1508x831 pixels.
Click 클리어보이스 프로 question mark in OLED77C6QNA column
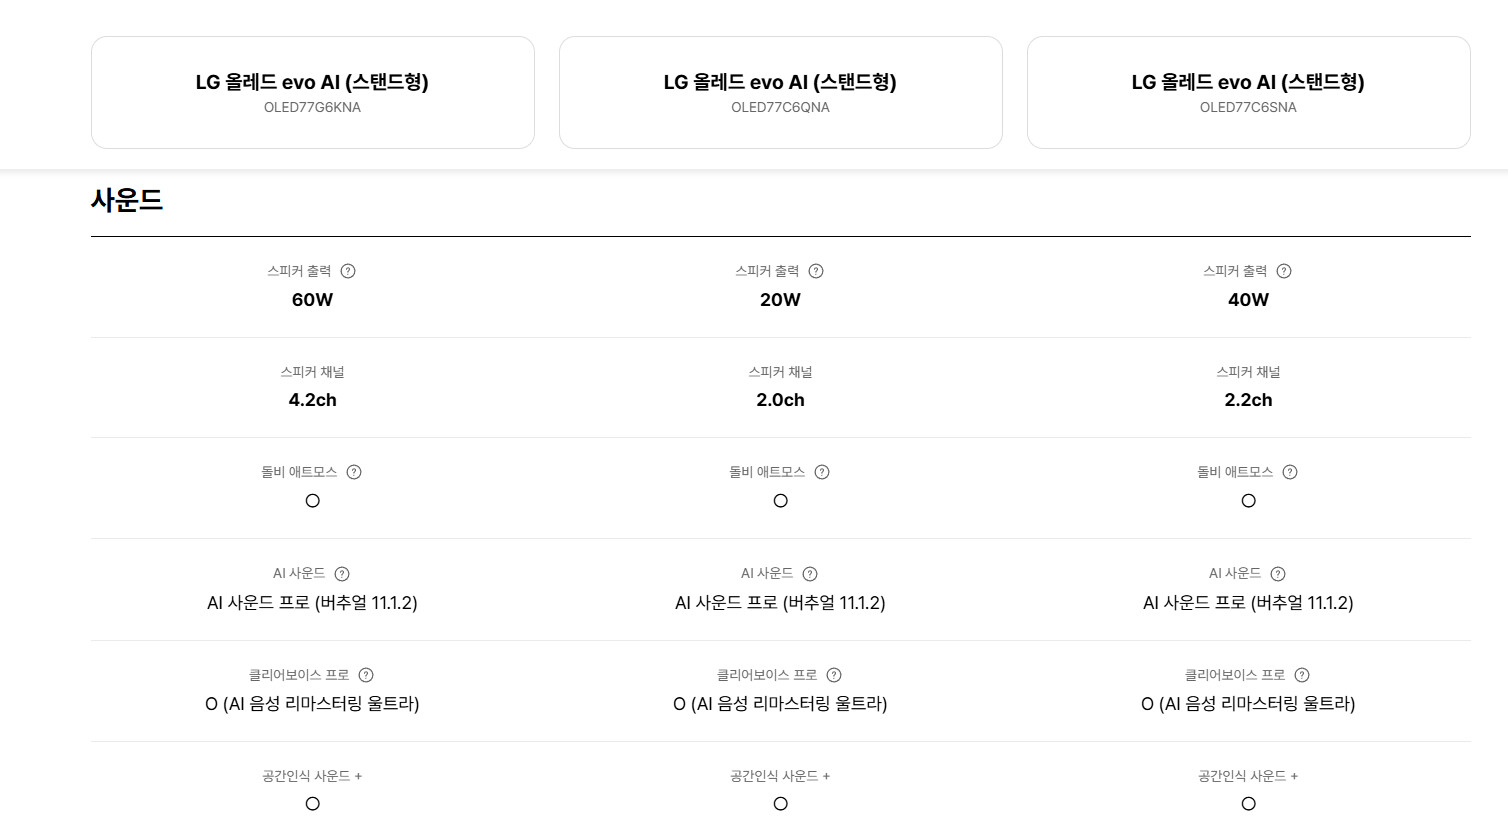point(834,675)
